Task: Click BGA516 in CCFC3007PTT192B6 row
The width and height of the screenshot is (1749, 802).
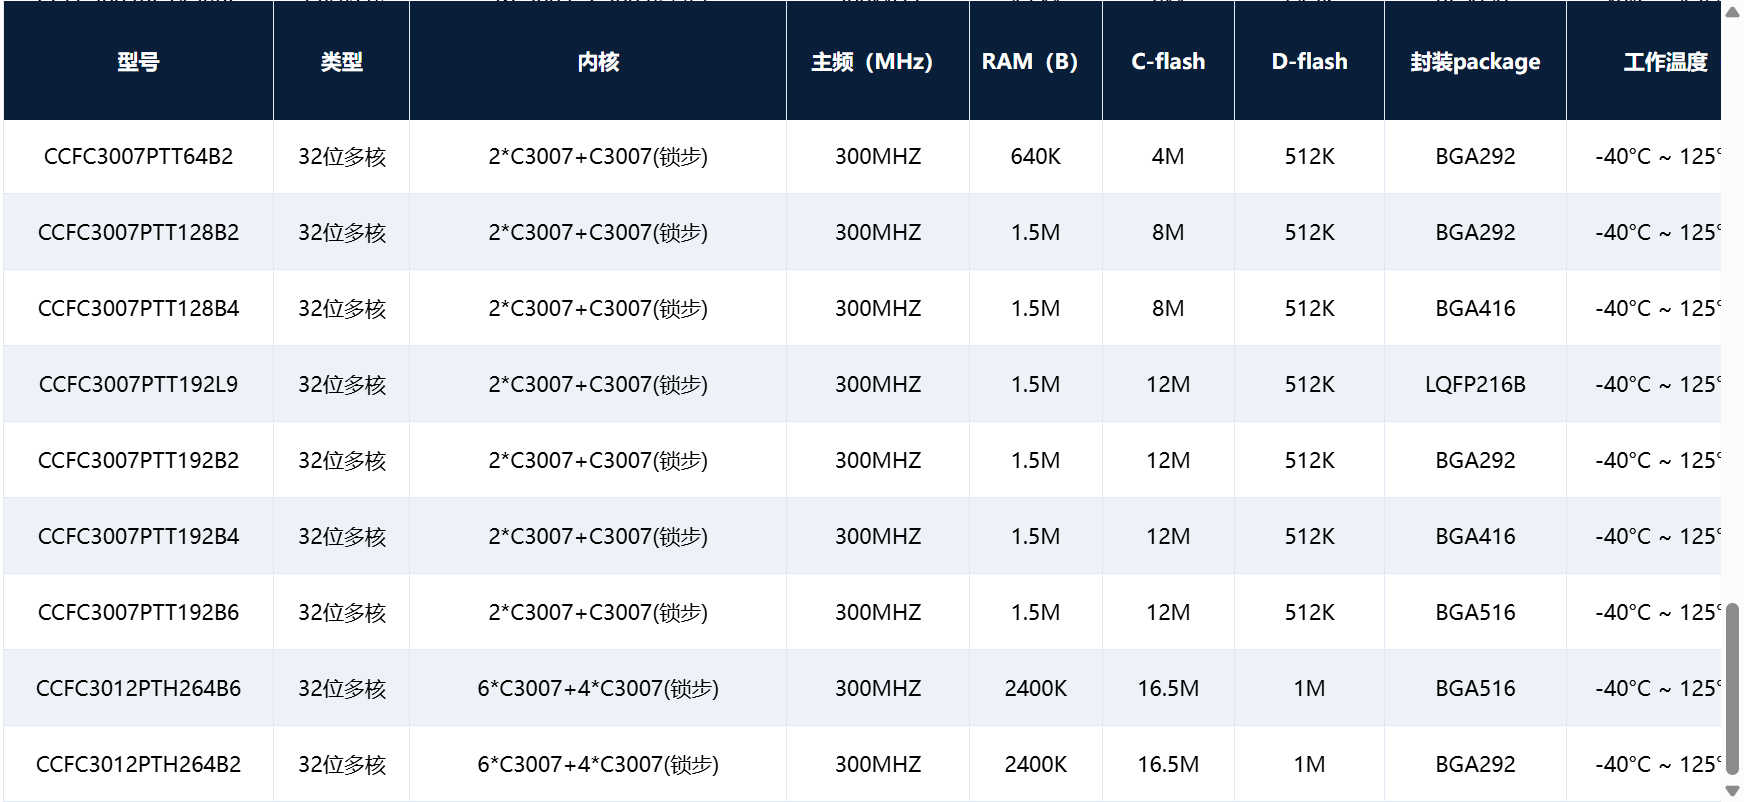Action: click(x=1475, y=613)
